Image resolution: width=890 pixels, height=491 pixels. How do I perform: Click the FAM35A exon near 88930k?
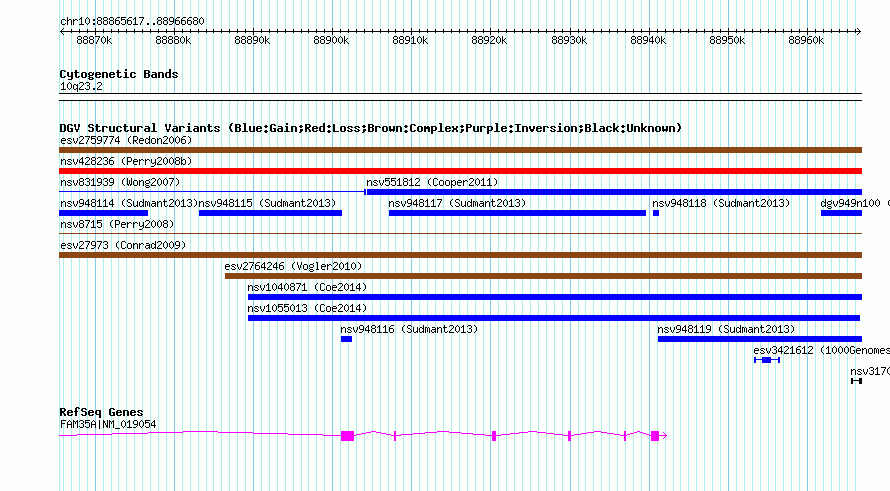569,436
